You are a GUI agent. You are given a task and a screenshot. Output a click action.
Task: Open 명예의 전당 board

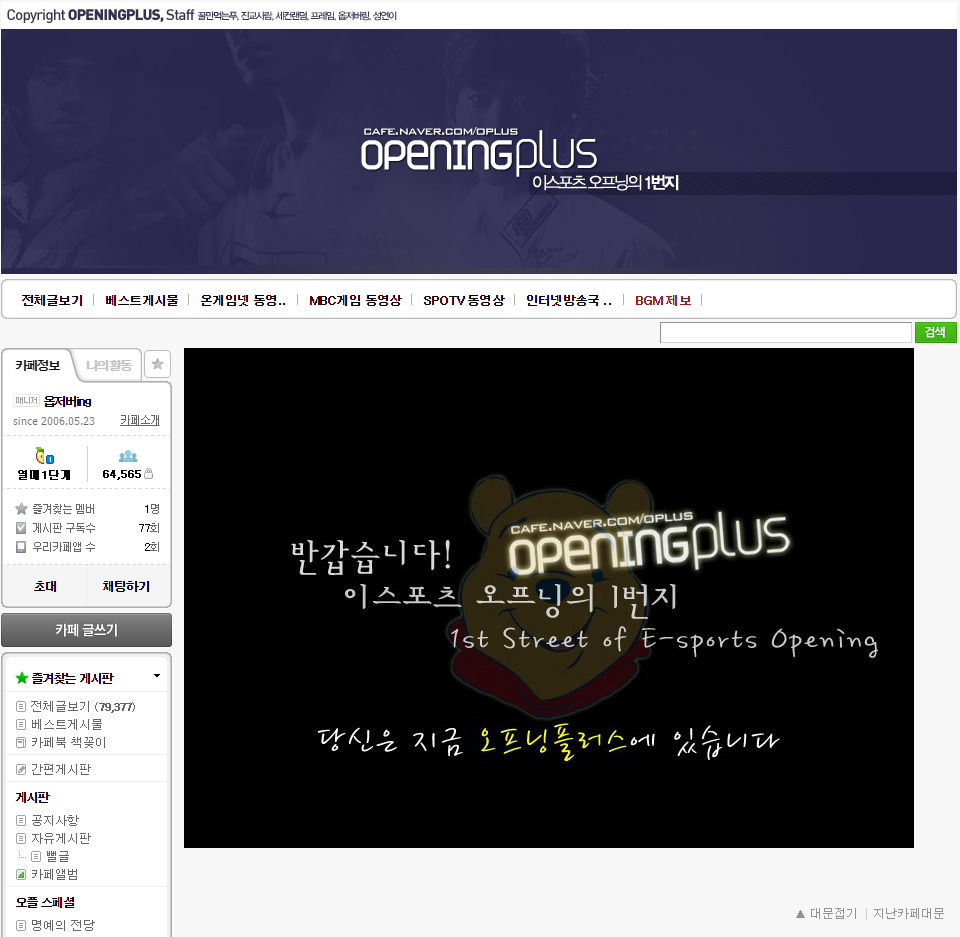[62, 925]
